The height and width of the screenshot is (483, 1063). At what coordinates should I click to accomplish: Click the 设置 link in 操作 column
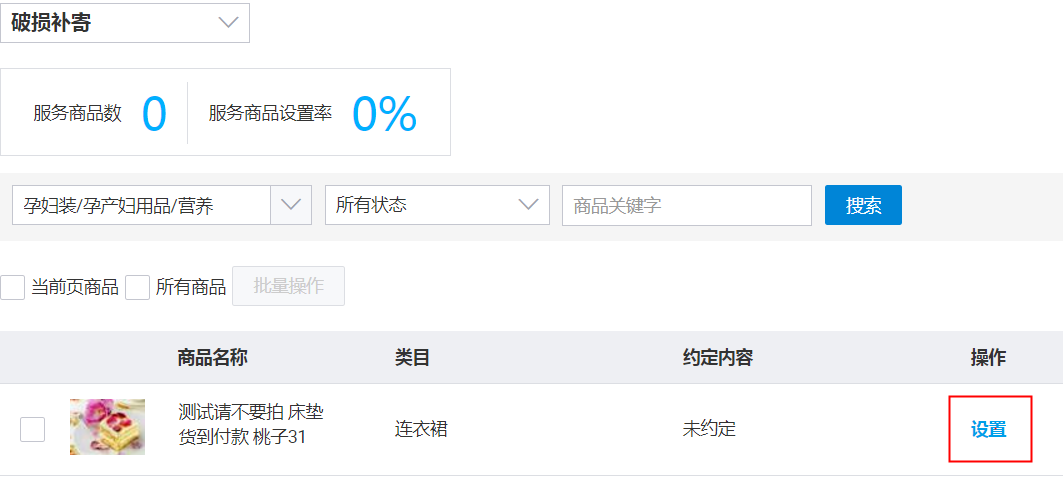coord(988,429)
